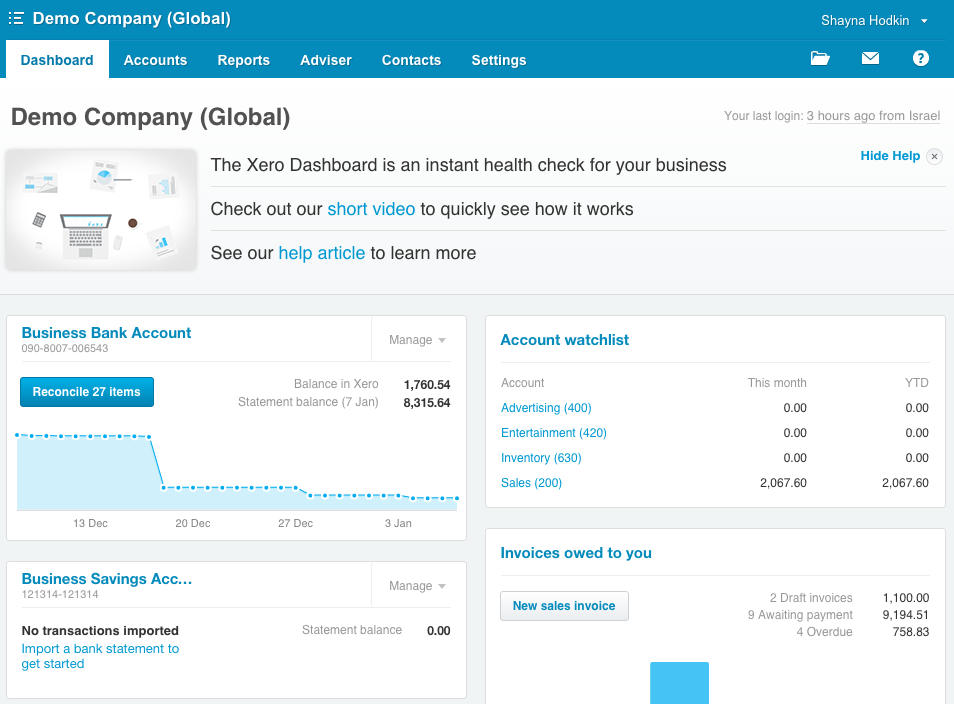Screen dimensions: 954x704
Task: Open the mail inbox icon
Action: pos(871,58)
